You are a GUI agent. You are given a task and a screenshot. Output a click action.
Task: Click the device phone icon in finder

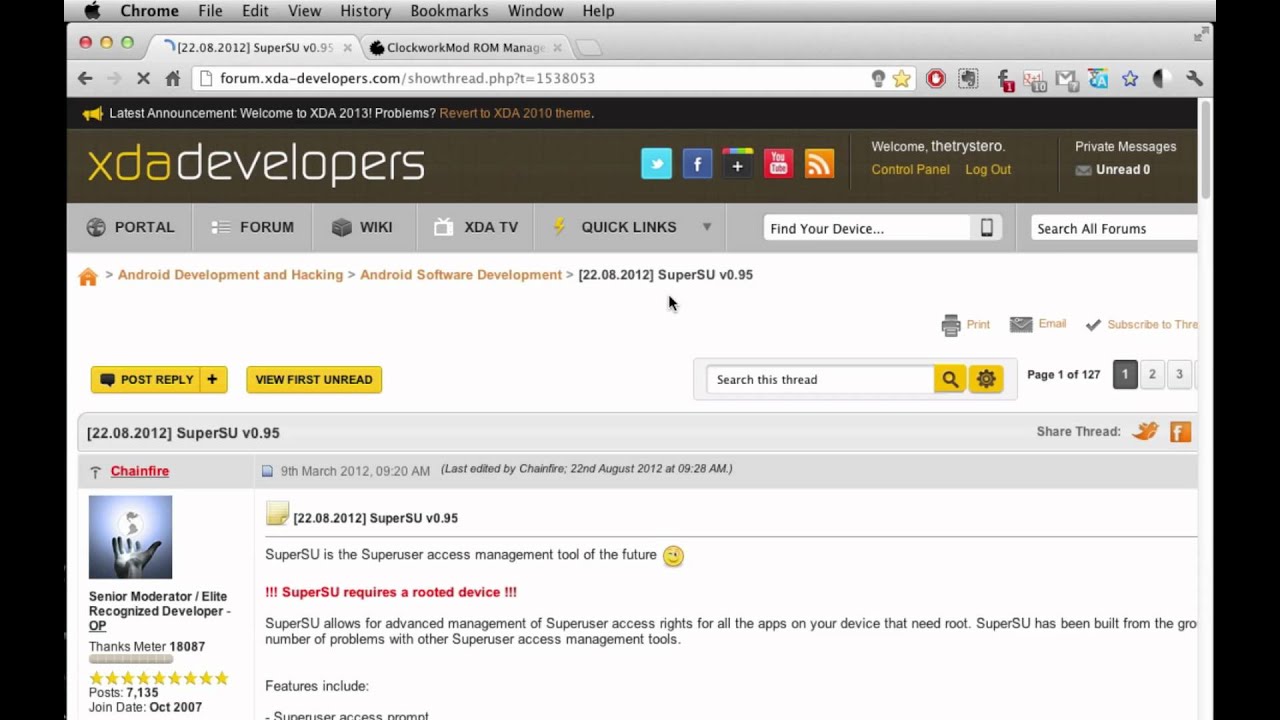click(986, 228)
